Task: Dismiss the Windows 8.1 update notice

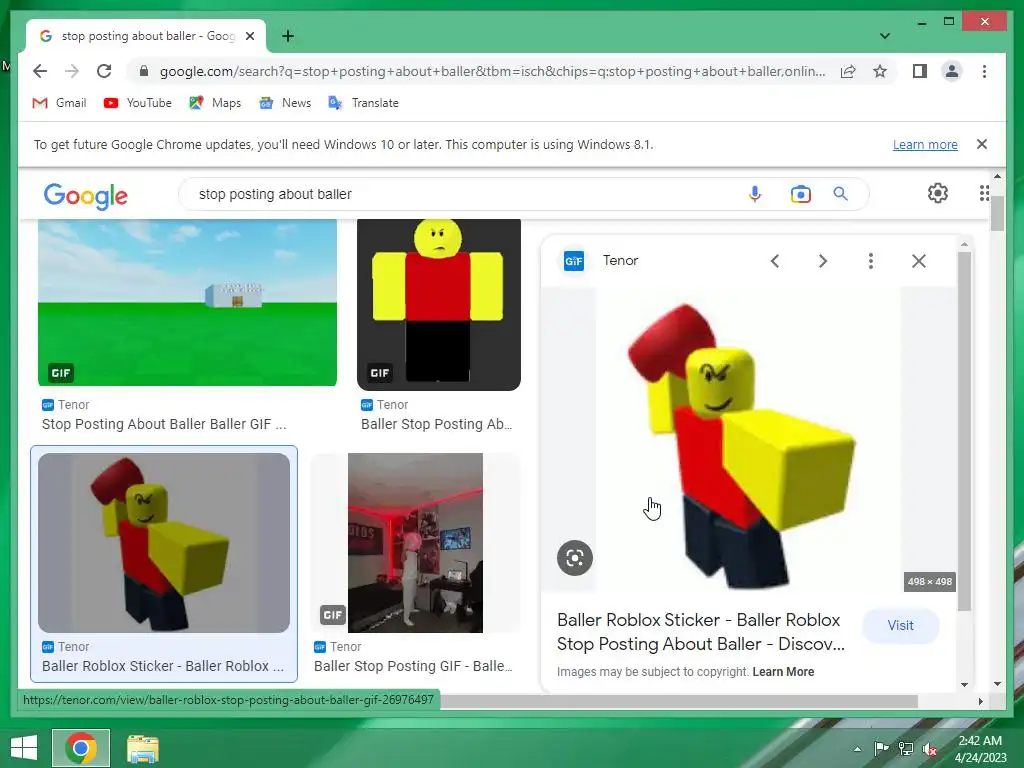Action: pyautogui.click(x=982, y=144)
